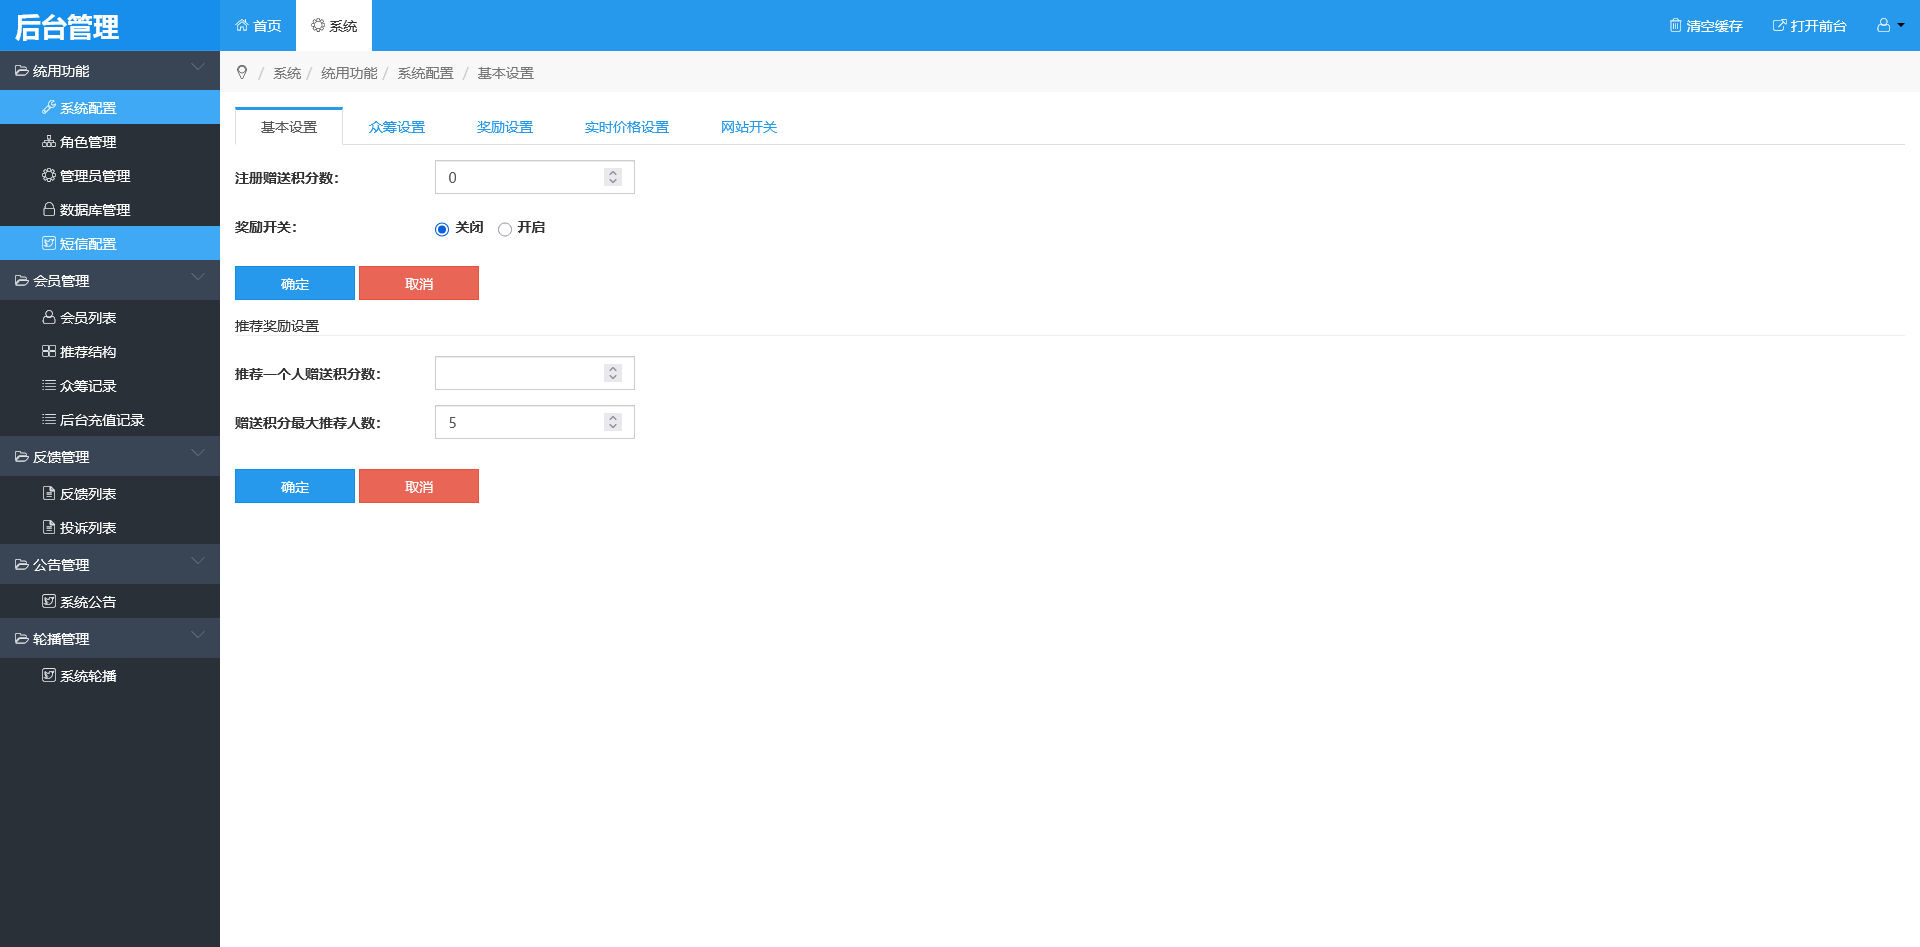Click the 清空缓存 link label
Screen dimensions: 1920x947
point(1714,26)
